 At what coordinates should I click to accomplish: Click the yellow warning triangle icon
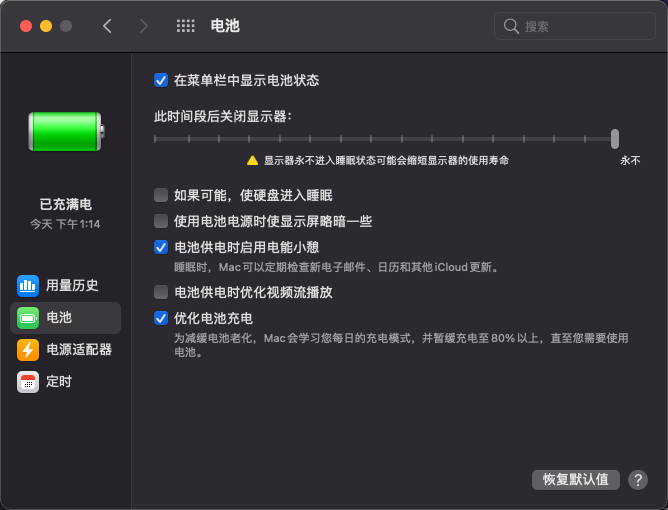pos(252,161)
